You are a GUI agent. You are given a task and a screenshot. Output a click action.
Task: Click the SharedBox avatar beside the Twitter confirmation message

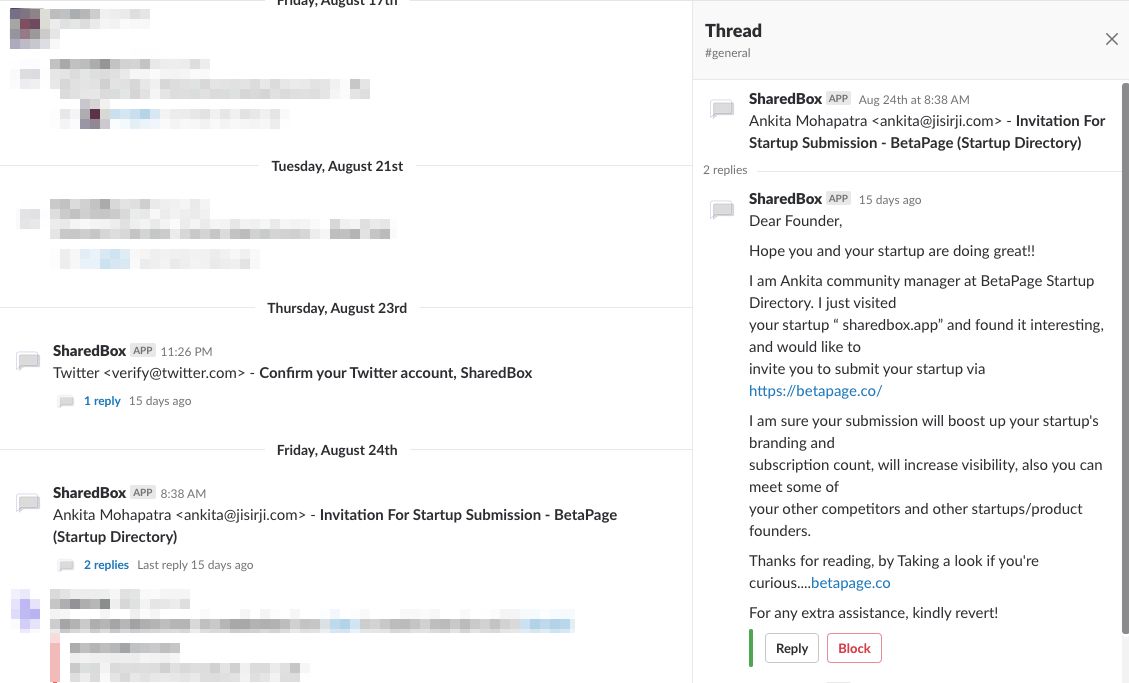click(28, 362)
